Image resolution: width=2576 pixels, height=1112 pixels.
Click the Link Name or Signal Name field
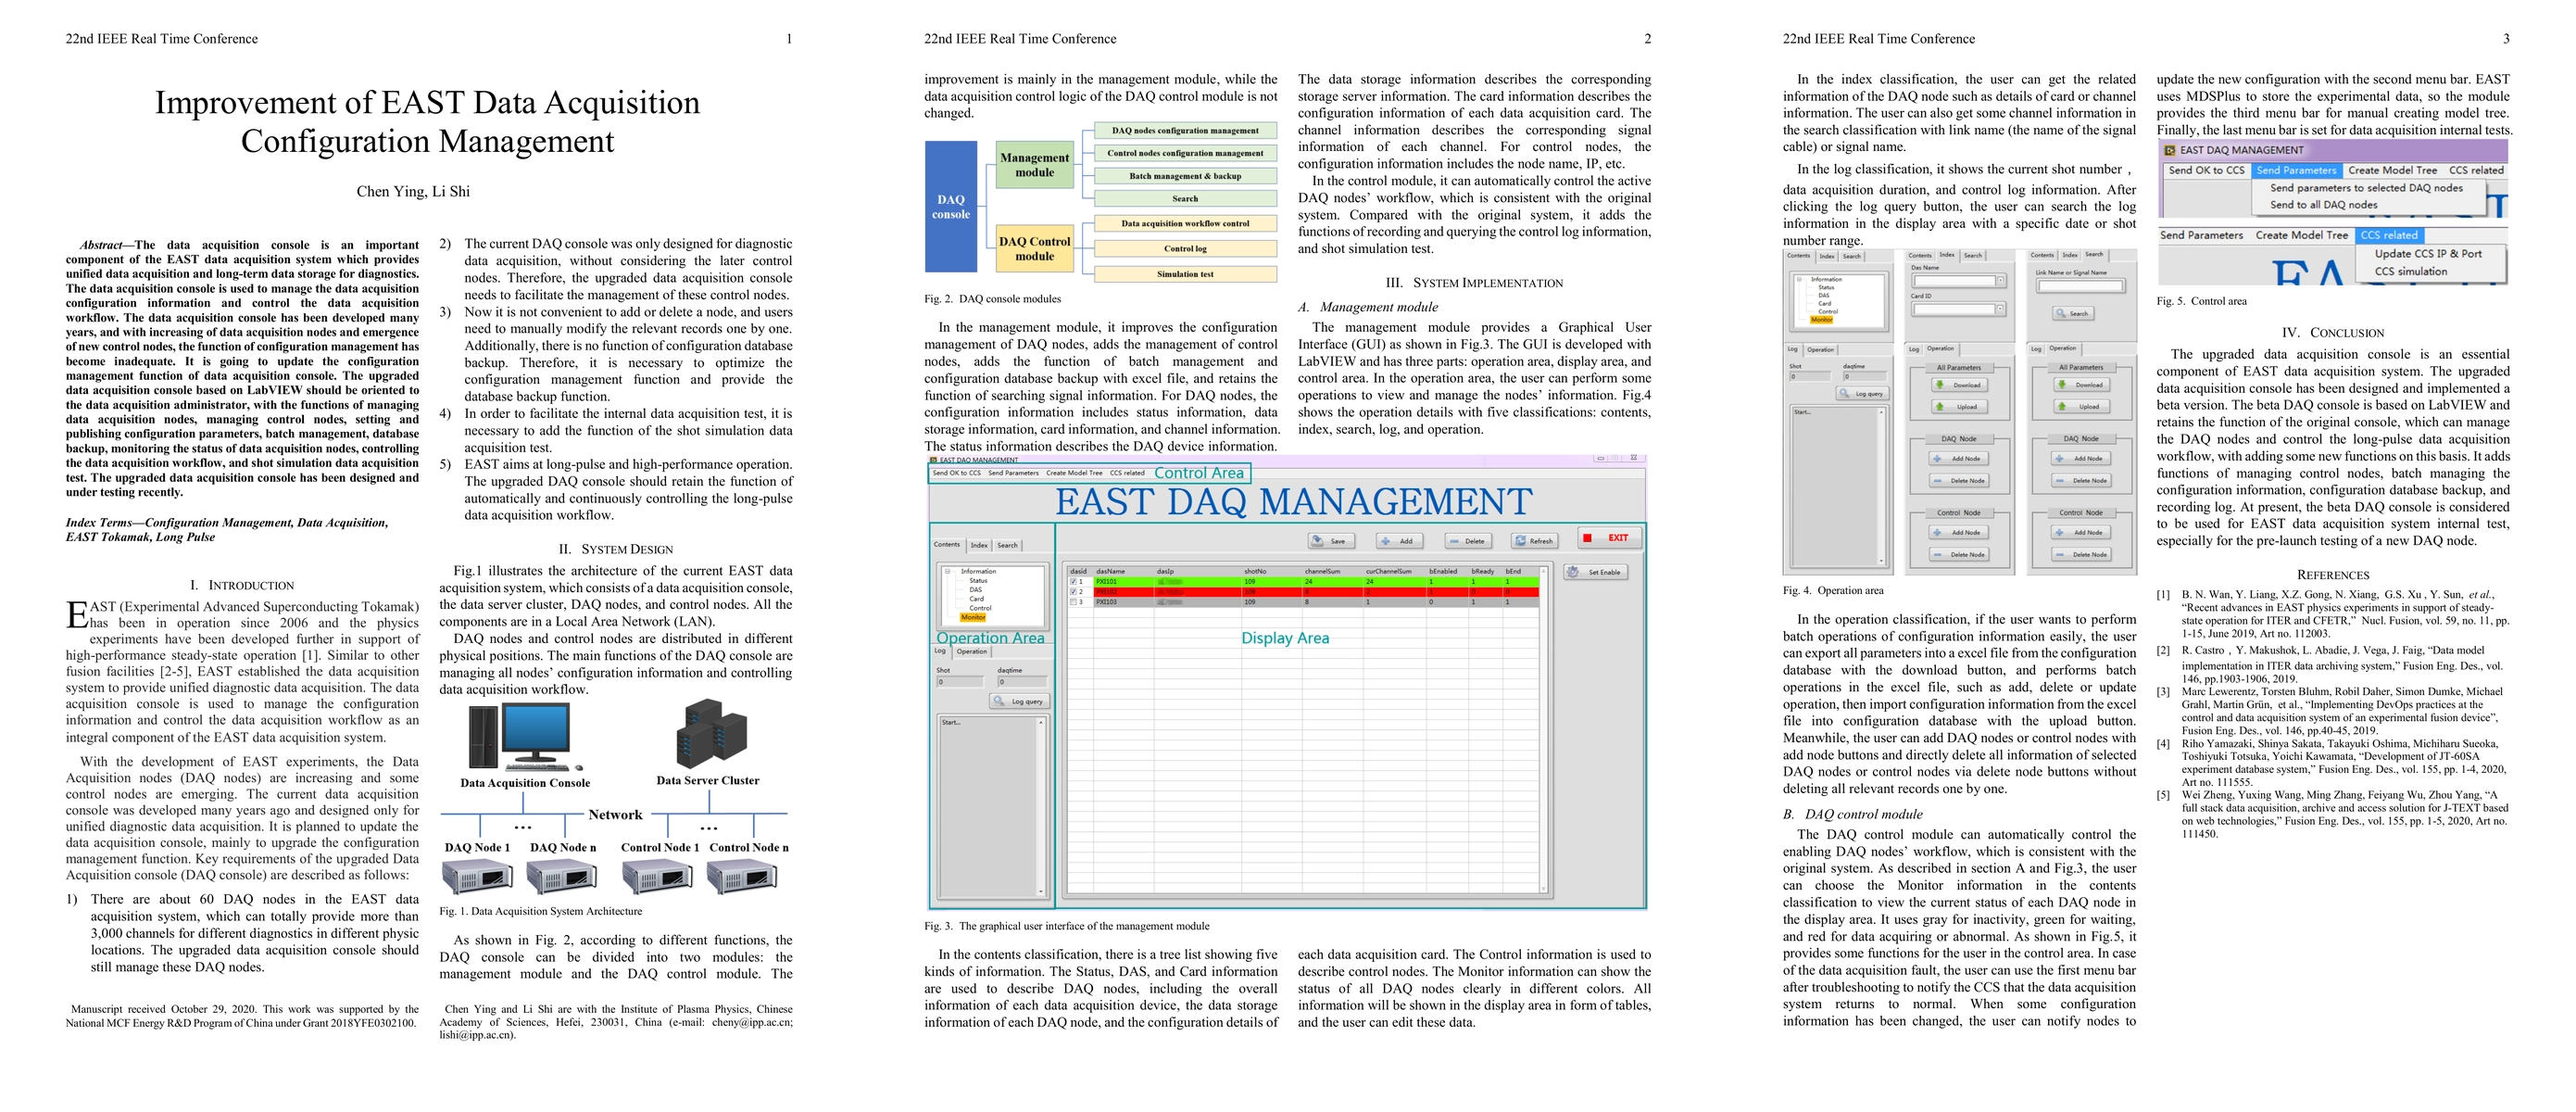coord(2080,286)
